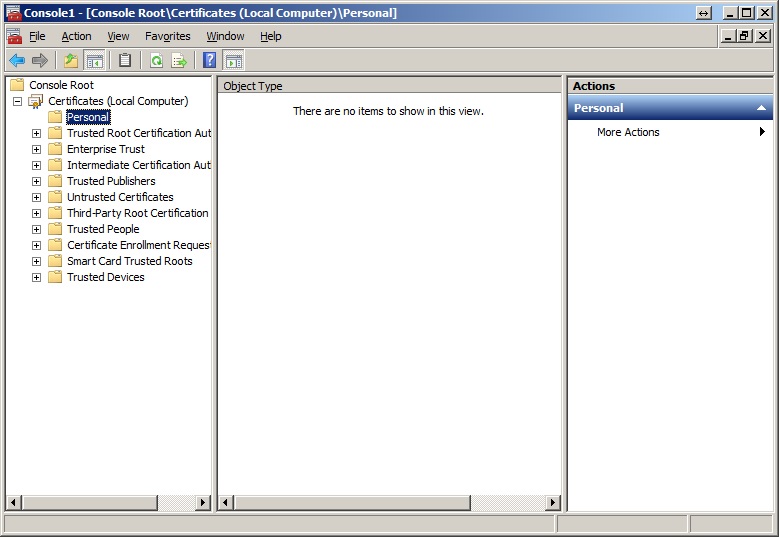The height and width of the screenshot is (539, 780).
Task: Click the green Refresh toolbar icon
Action: [x=157, y=61]
